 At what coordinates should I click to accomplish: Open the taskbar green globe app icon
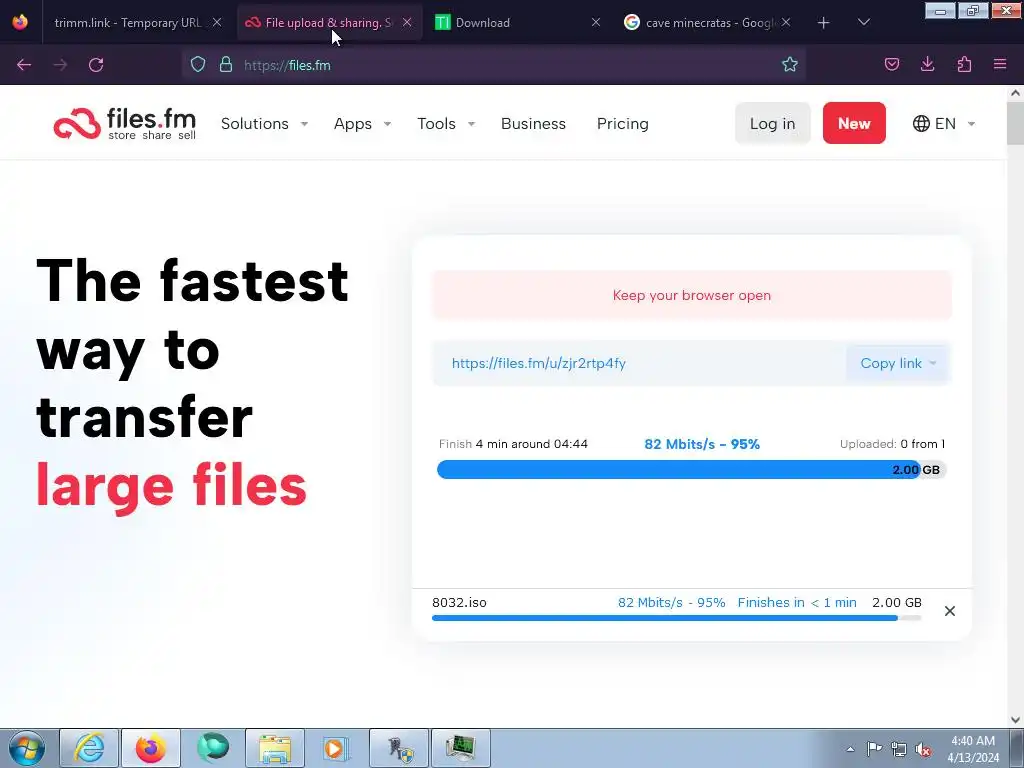coord(213,748)
